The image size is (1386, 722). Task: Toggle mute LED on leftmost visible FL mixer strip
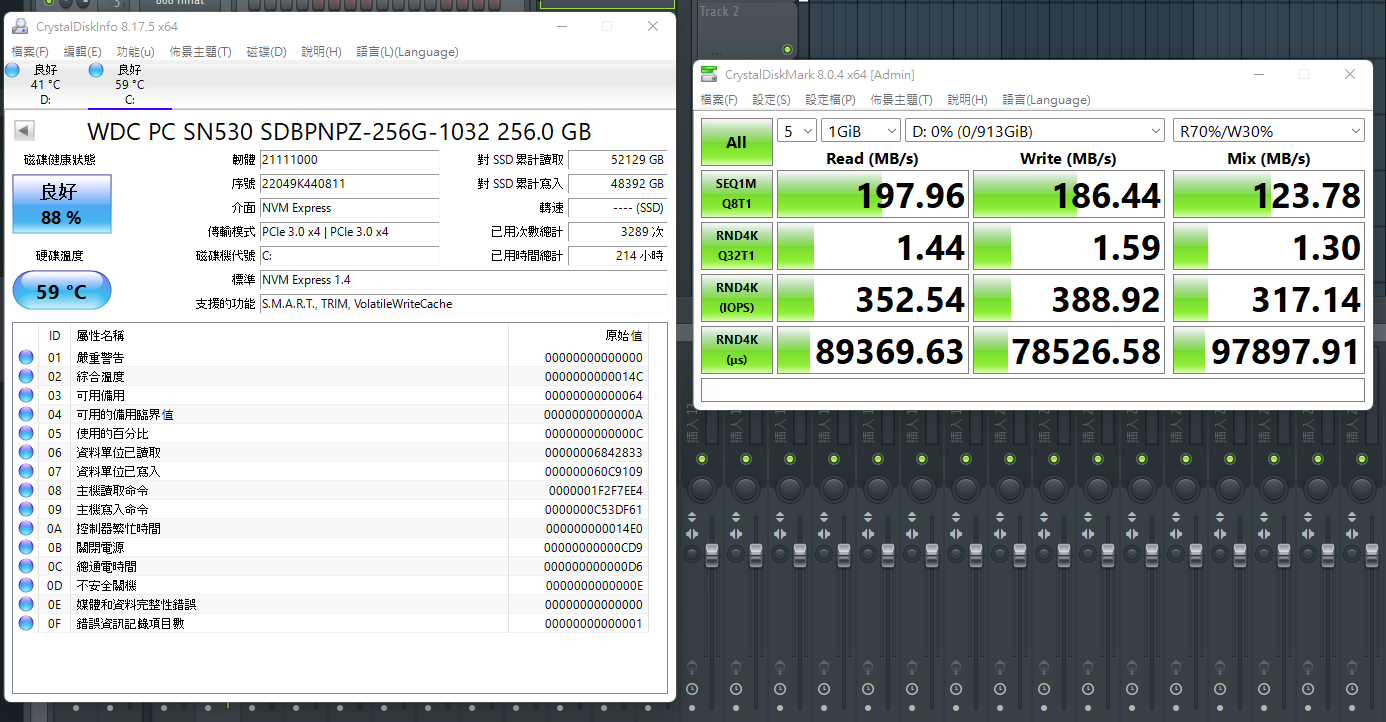pyautogui.click(x=701, y=459)
